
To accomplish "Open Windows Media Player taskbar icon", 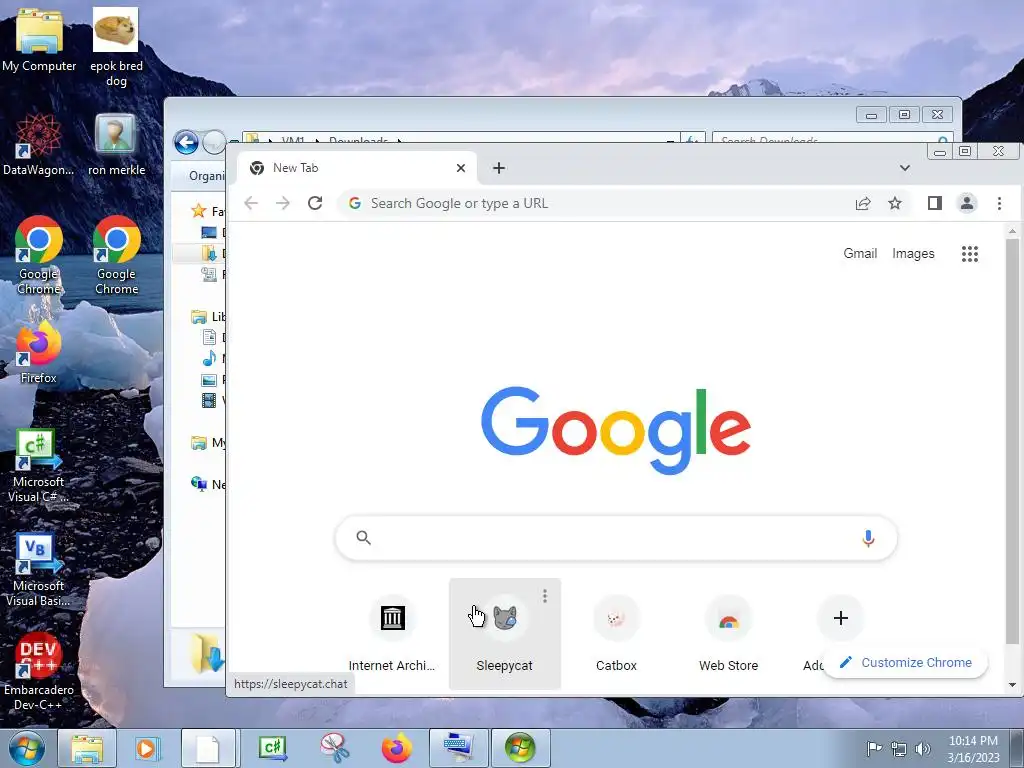I will [x=147, y=748].
